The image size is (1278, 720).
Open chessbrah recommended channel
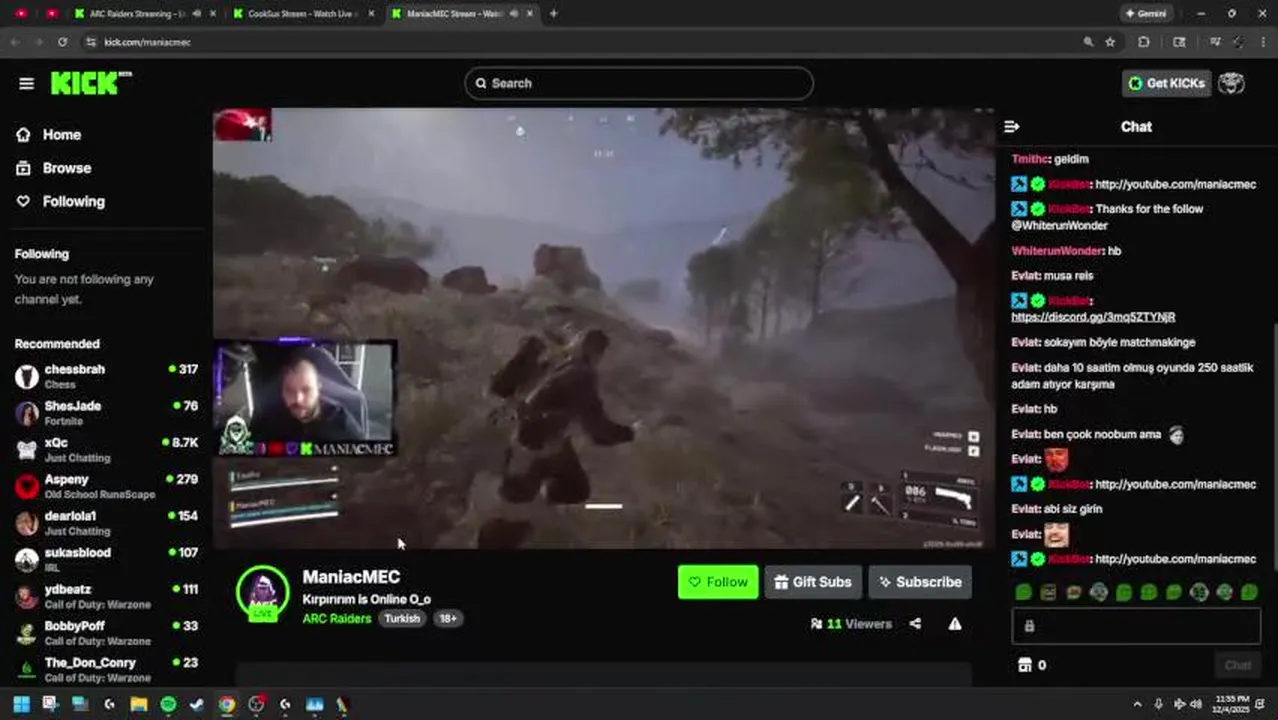tap(106, 376)
